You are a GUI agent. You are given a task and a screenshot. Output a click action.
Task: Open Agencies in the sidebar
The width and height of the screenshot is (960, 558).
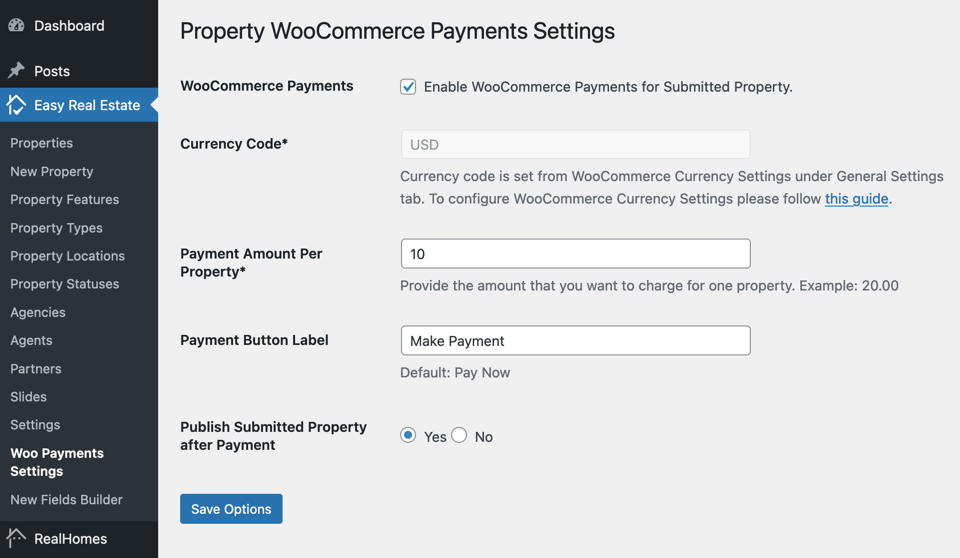tap(38, 312)
